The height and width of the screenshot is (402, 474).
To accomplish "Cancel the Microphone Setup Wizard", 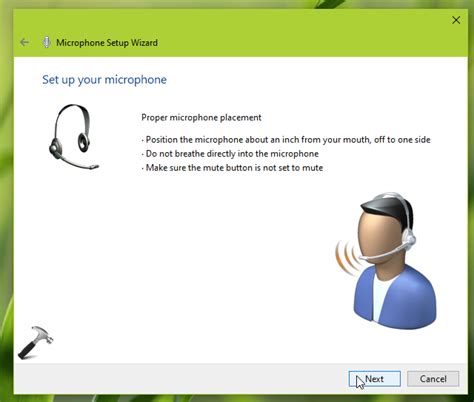I will [433, 379].
